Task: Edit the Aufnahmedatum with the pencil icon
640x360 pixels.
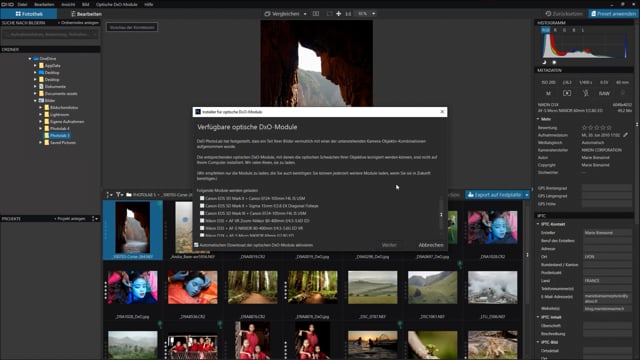Action: (625, 135)
